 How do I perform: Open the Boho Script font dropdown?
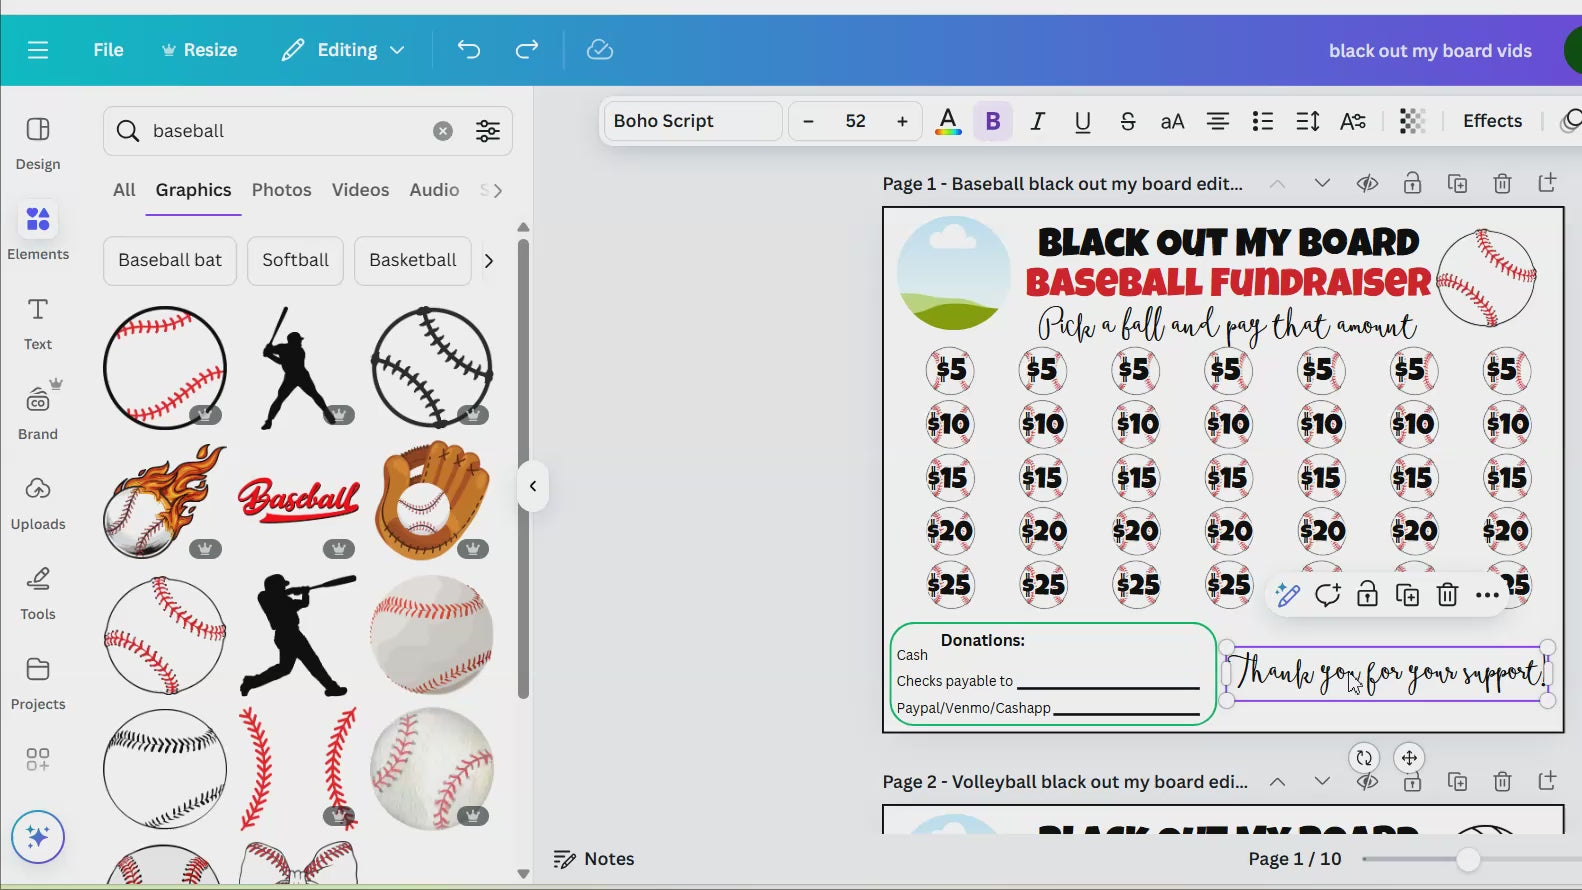693,121
